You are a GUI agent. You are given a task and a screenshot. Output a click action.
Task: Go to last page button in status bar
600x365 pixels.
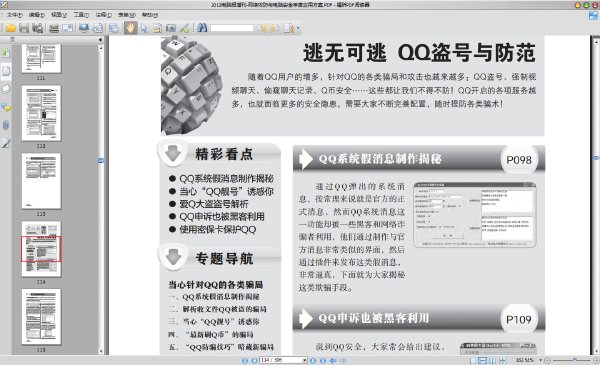coord(323,360)
